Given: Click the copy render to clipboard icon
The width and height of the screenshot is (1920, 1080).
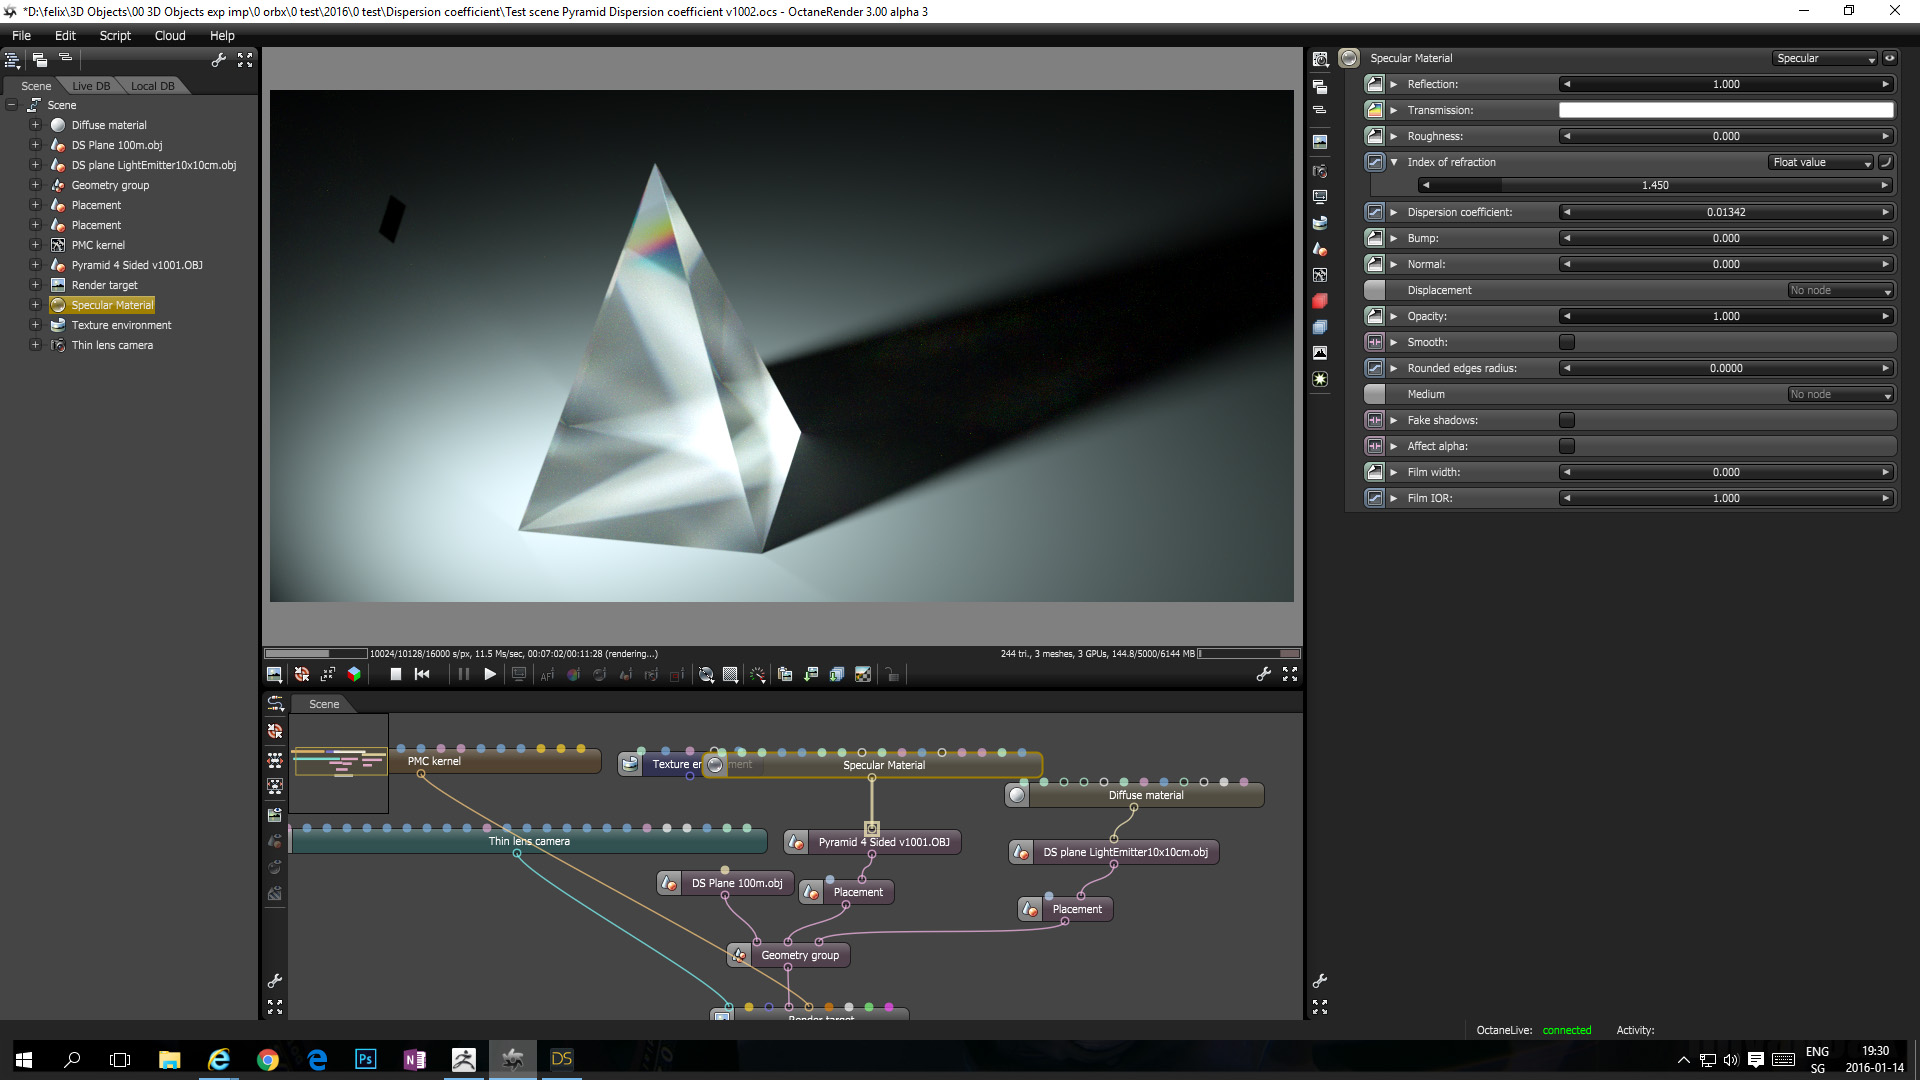Looking at the screenshot, I should click(x=785, y=675).
